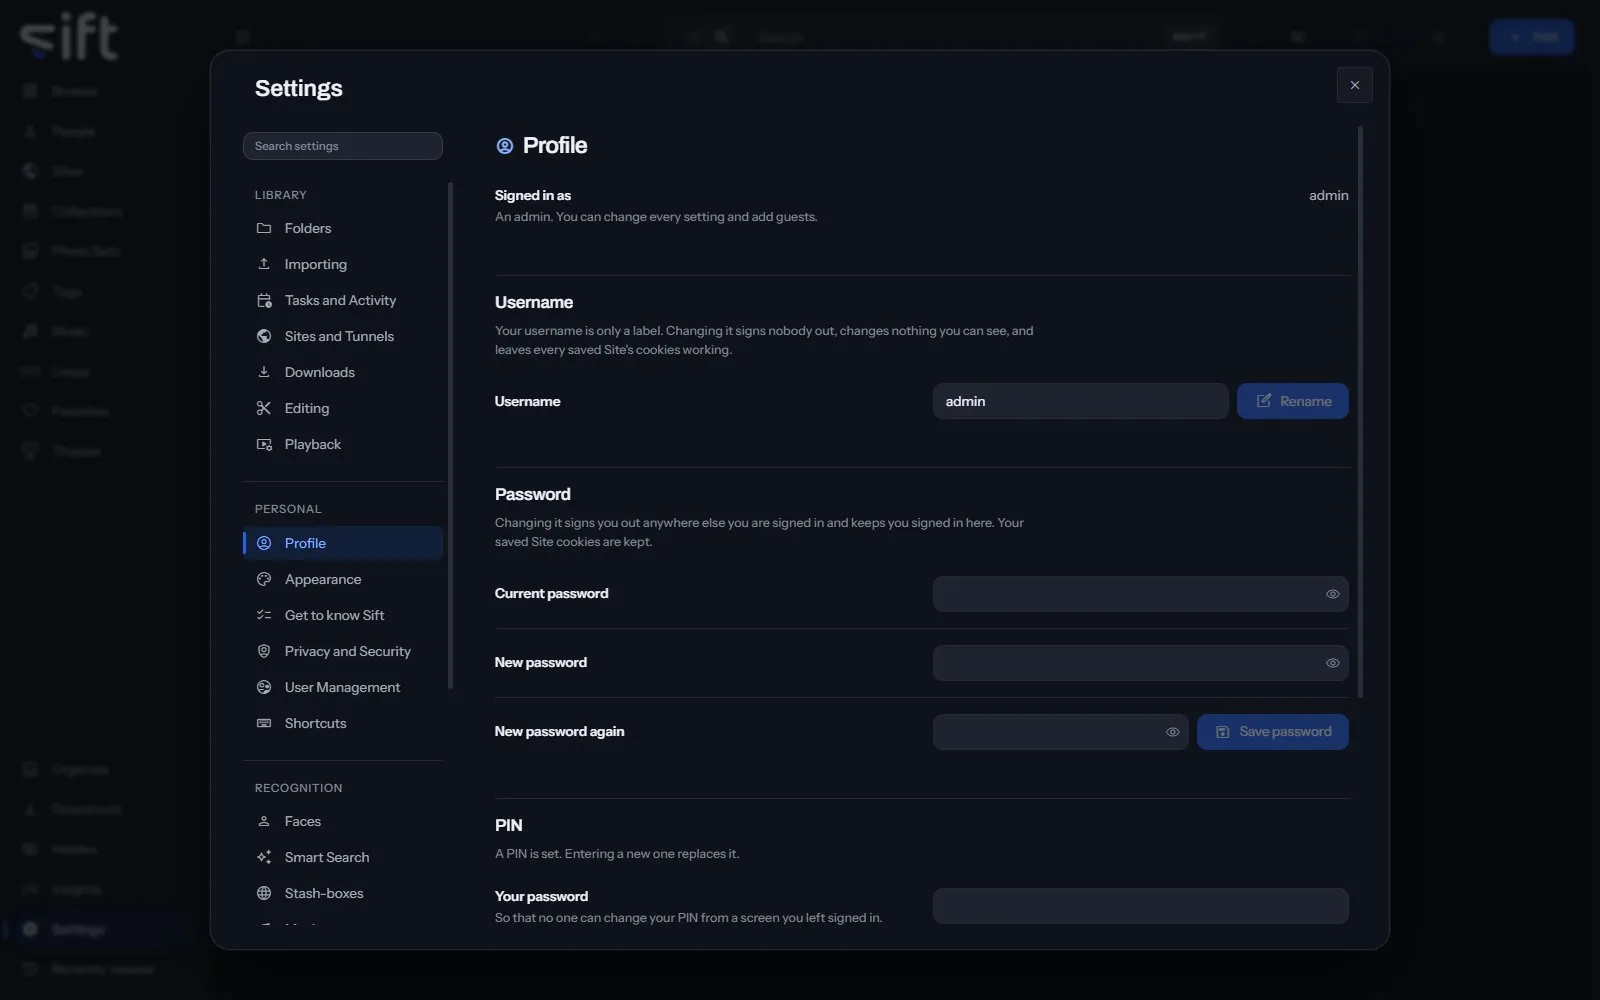Open the User Management settings page
This screenshot has height=1000, width=1600.
(343, 687)
